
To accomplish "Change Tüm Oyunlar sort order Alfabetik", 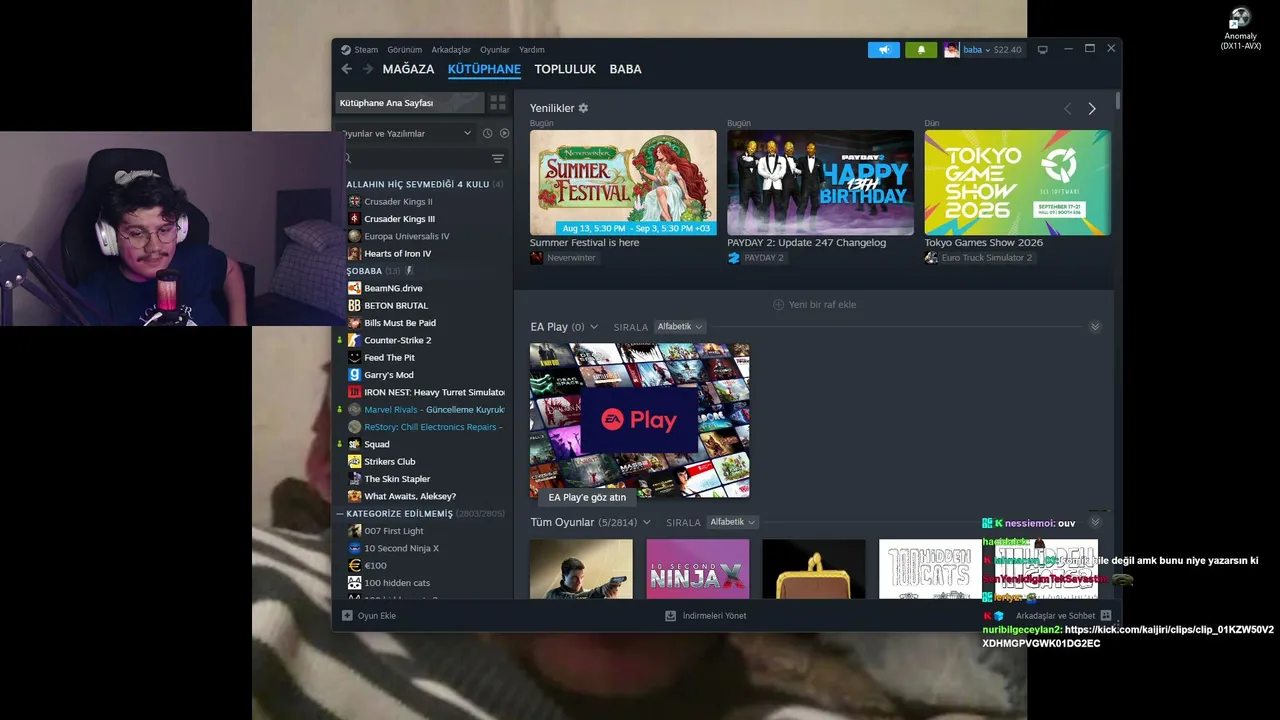I will click(x=732, y=522).
